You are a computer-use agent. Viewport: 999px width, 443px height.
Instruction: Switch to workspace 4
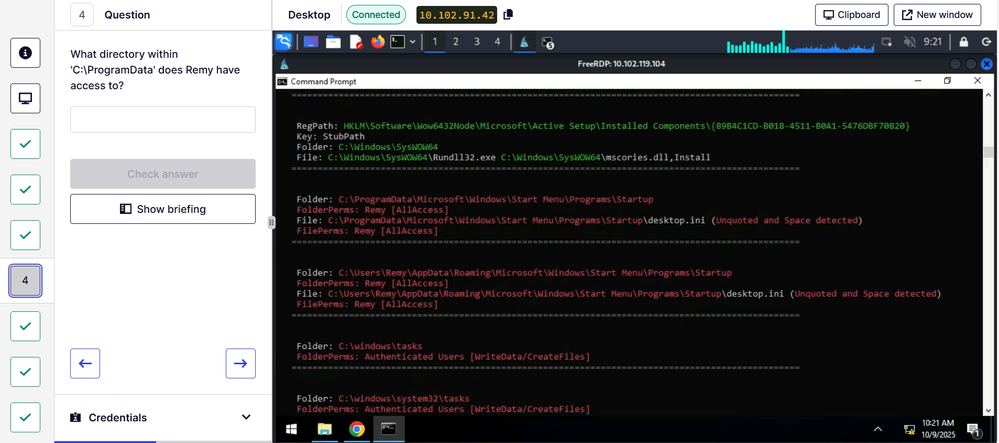click(x=497, y=42)
